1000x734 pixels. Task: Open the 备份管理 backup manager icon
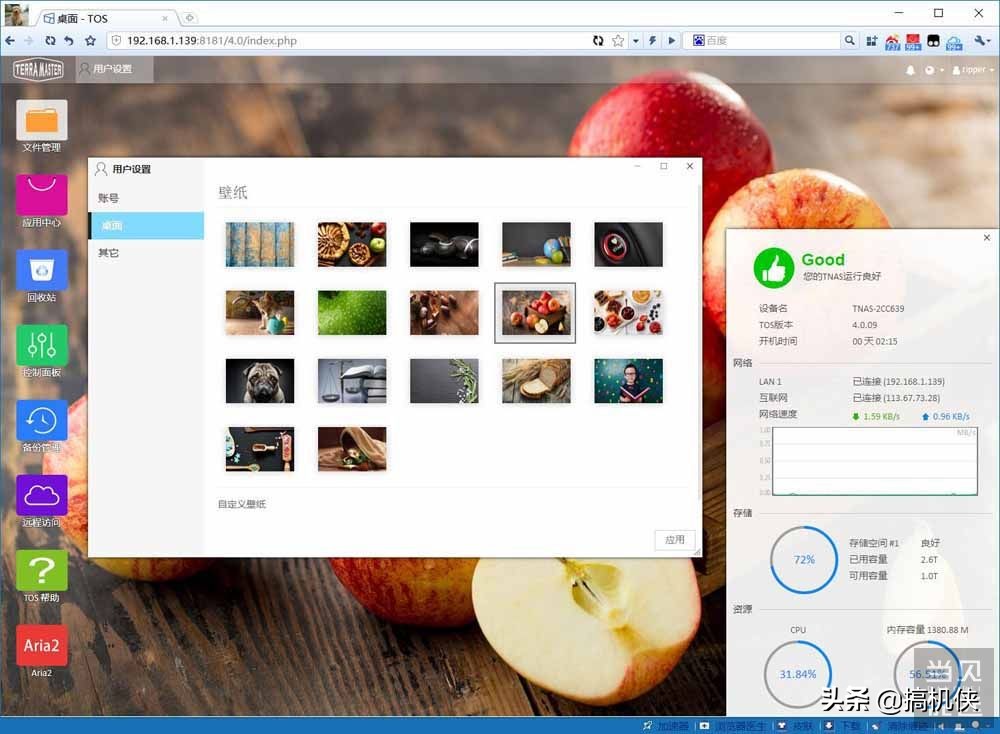[42, 420]
